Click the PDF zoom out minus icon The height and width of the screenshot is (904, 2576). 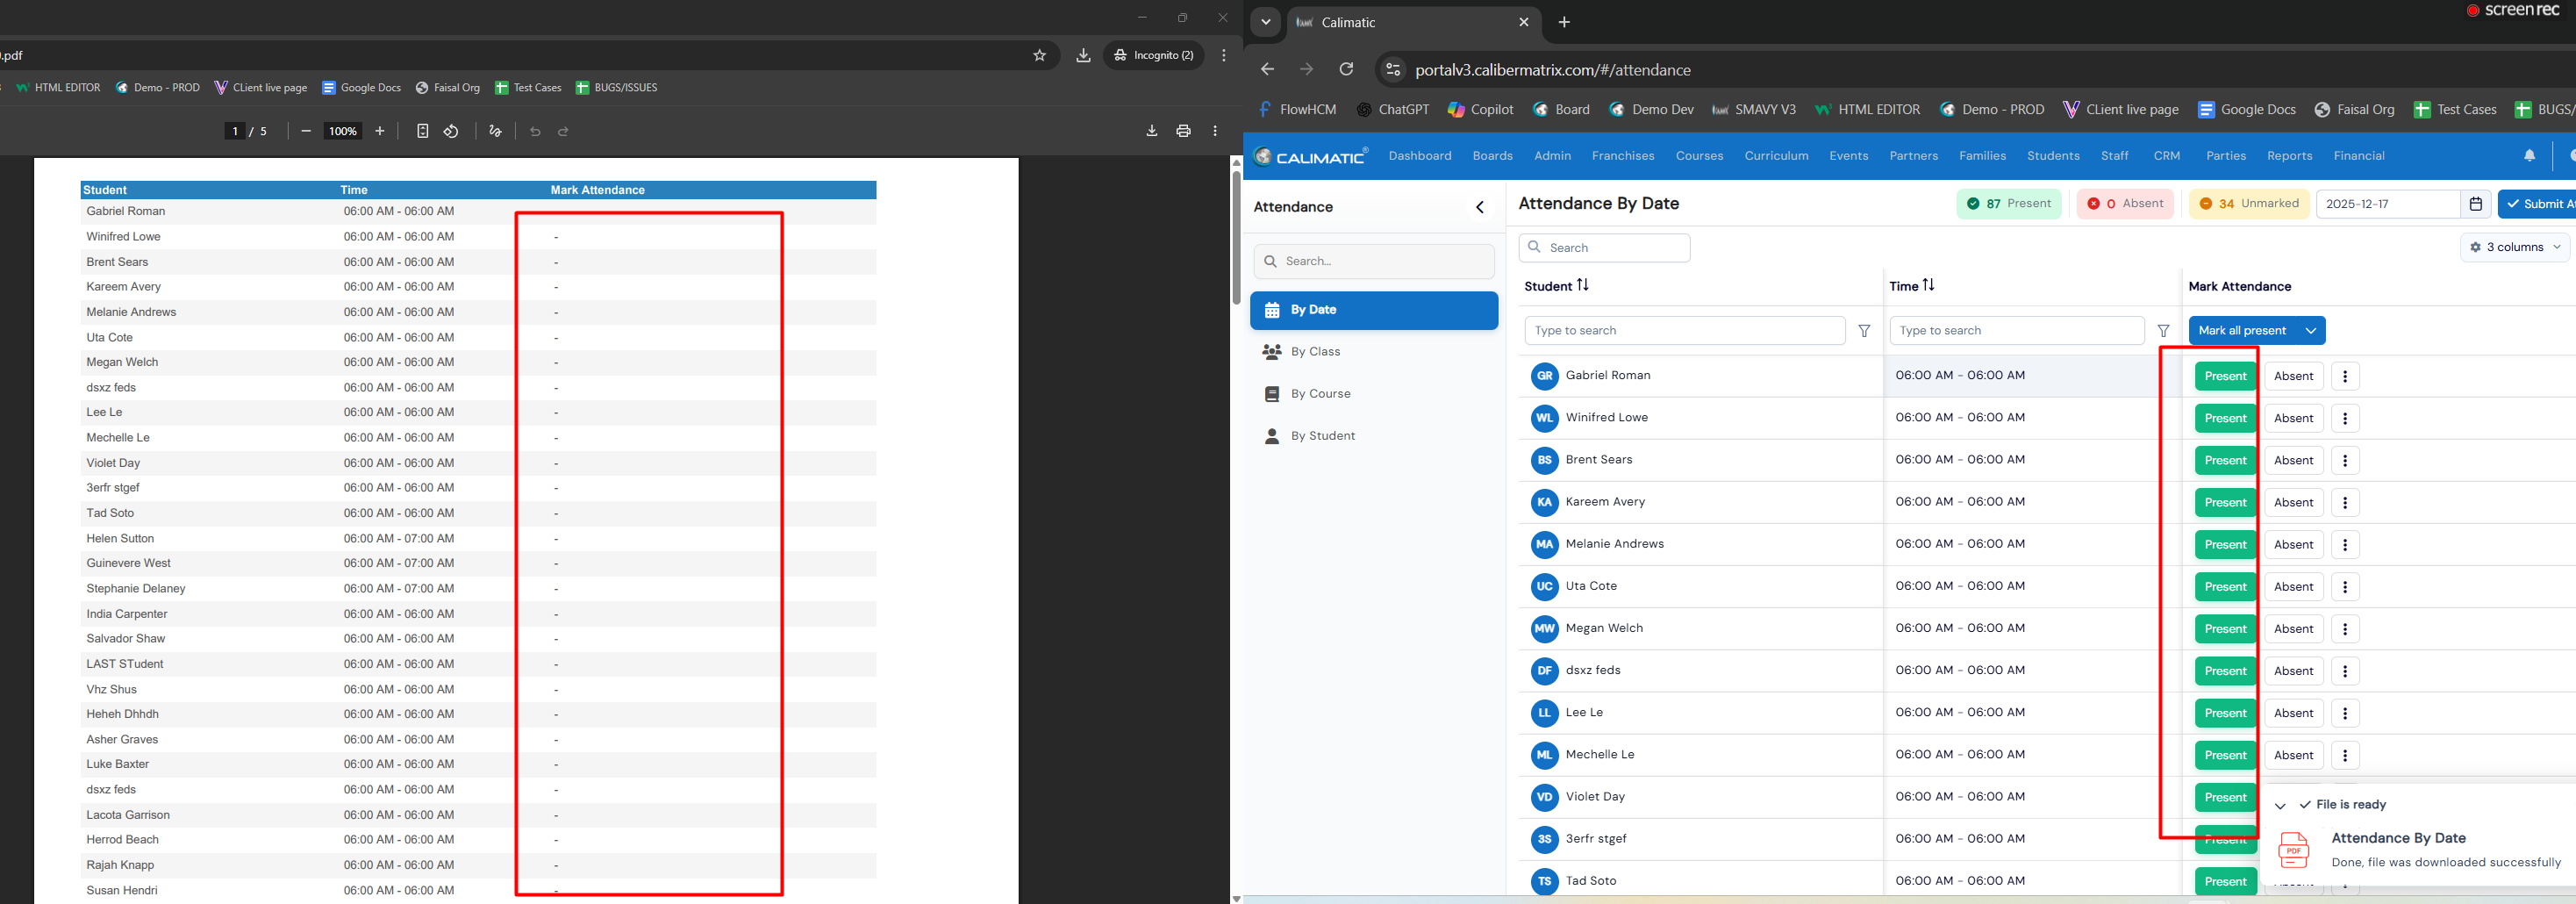(306, 131)
